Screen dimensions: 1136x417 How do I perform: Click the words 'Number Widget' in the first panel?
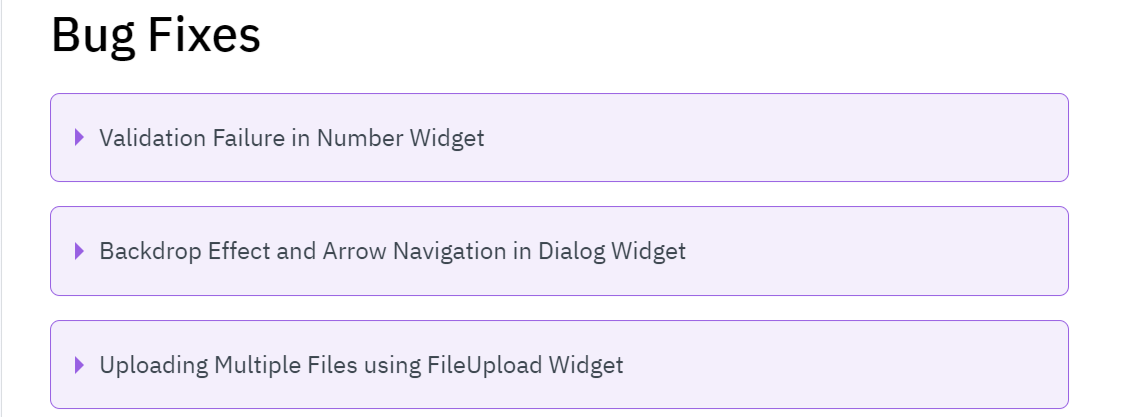point(400,138)
